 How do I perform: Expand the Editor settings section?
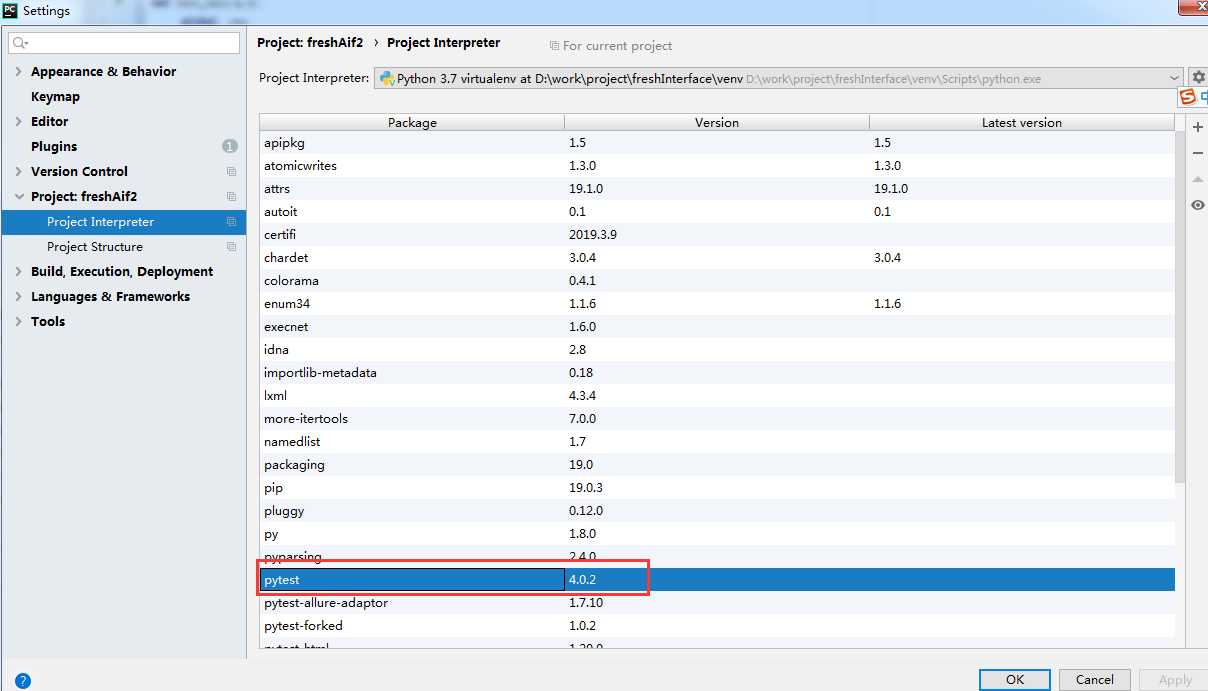click(19, 122)
